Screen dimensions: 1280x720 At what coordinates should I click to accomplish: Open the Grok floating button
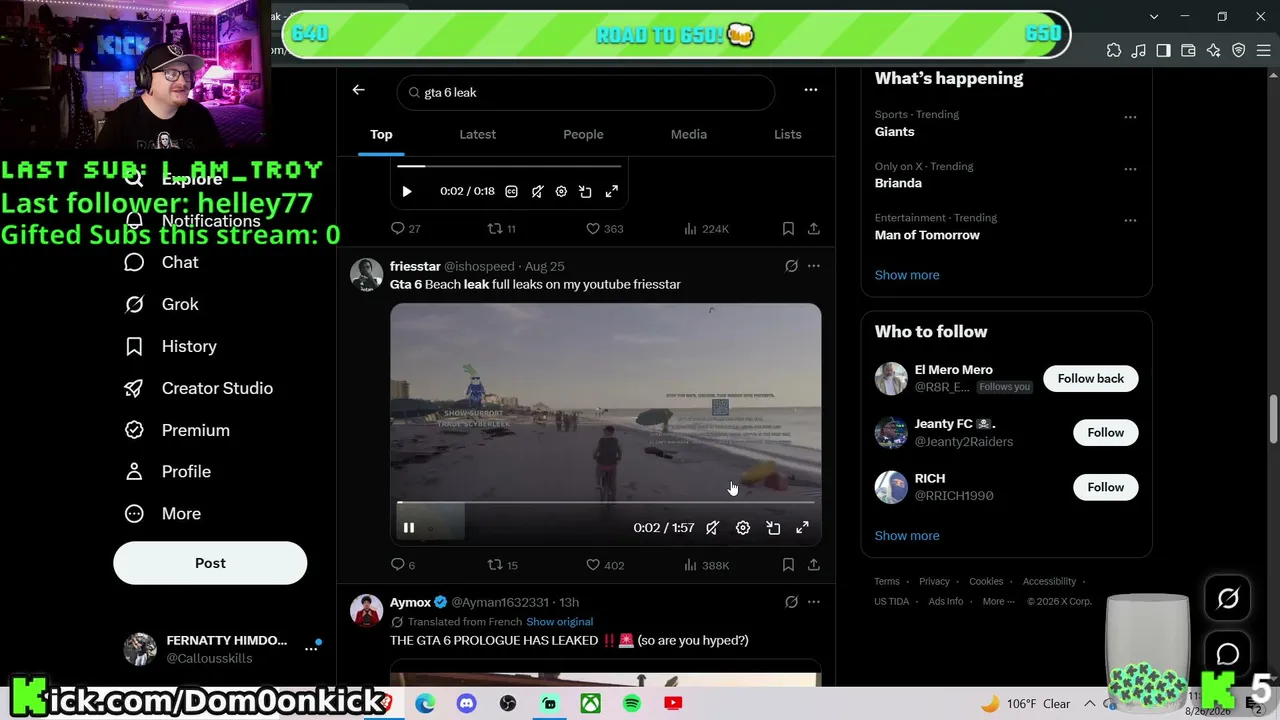point(1228,598)
